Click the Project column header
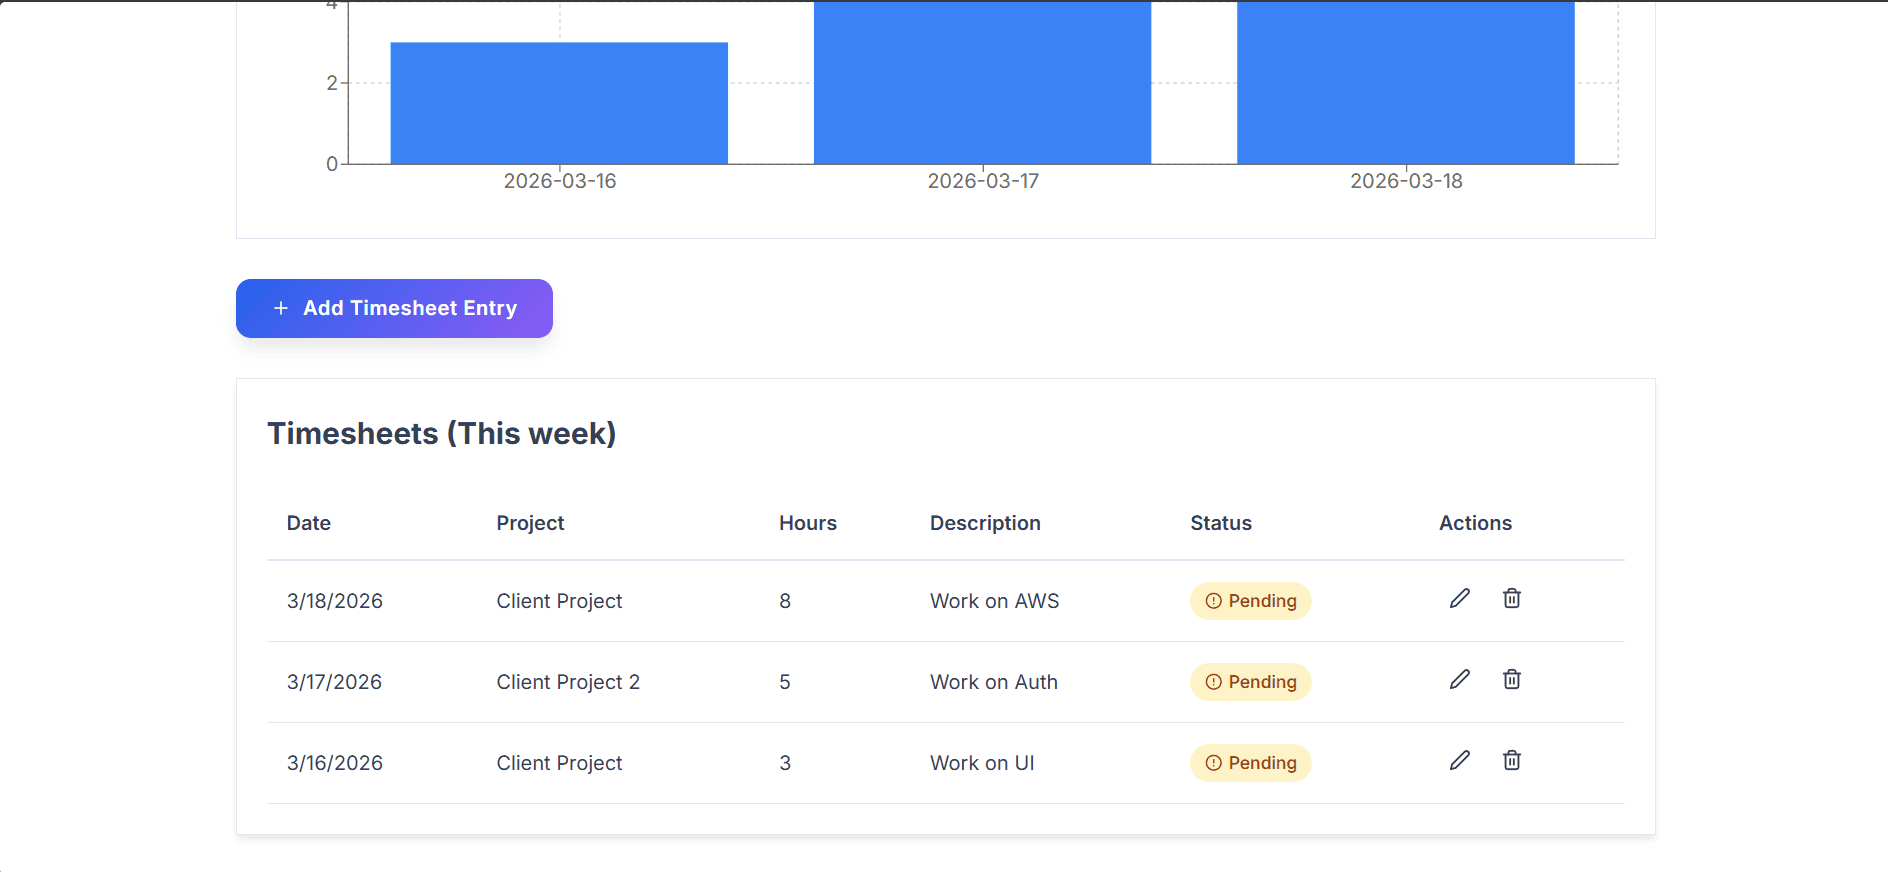The width and height of the screenshot is (1888, 872). [530, 523]
